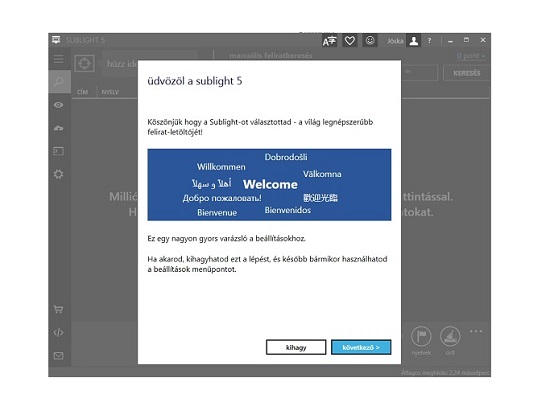Viewport: 550px width, 419px height.
Task: Open settings gear in sidebar
Action: (x=59, y=174)
